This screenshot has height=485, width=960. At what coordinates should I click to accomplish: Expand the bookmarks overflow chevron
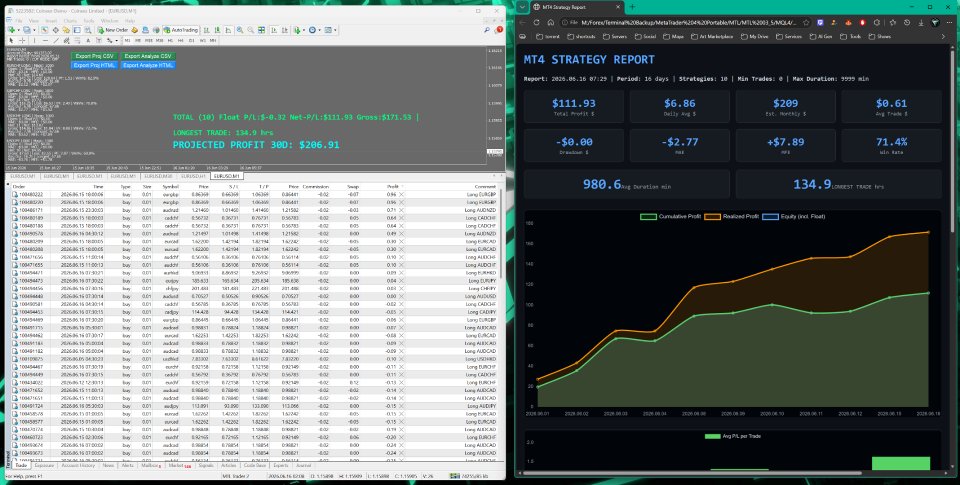point(943,37)
